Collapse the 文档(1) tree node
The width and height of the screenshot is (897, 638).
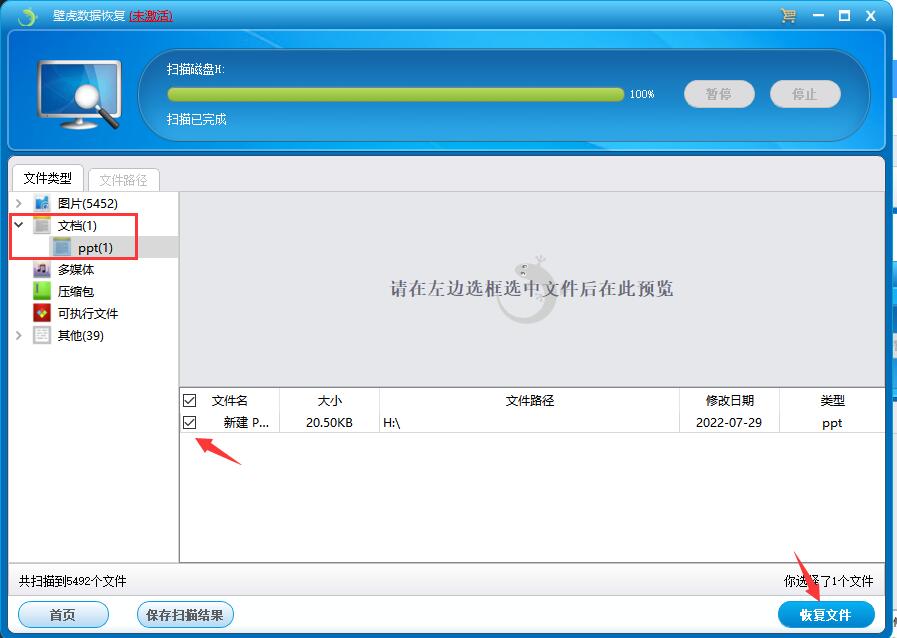pyautogui.click(x=19, y=226)
